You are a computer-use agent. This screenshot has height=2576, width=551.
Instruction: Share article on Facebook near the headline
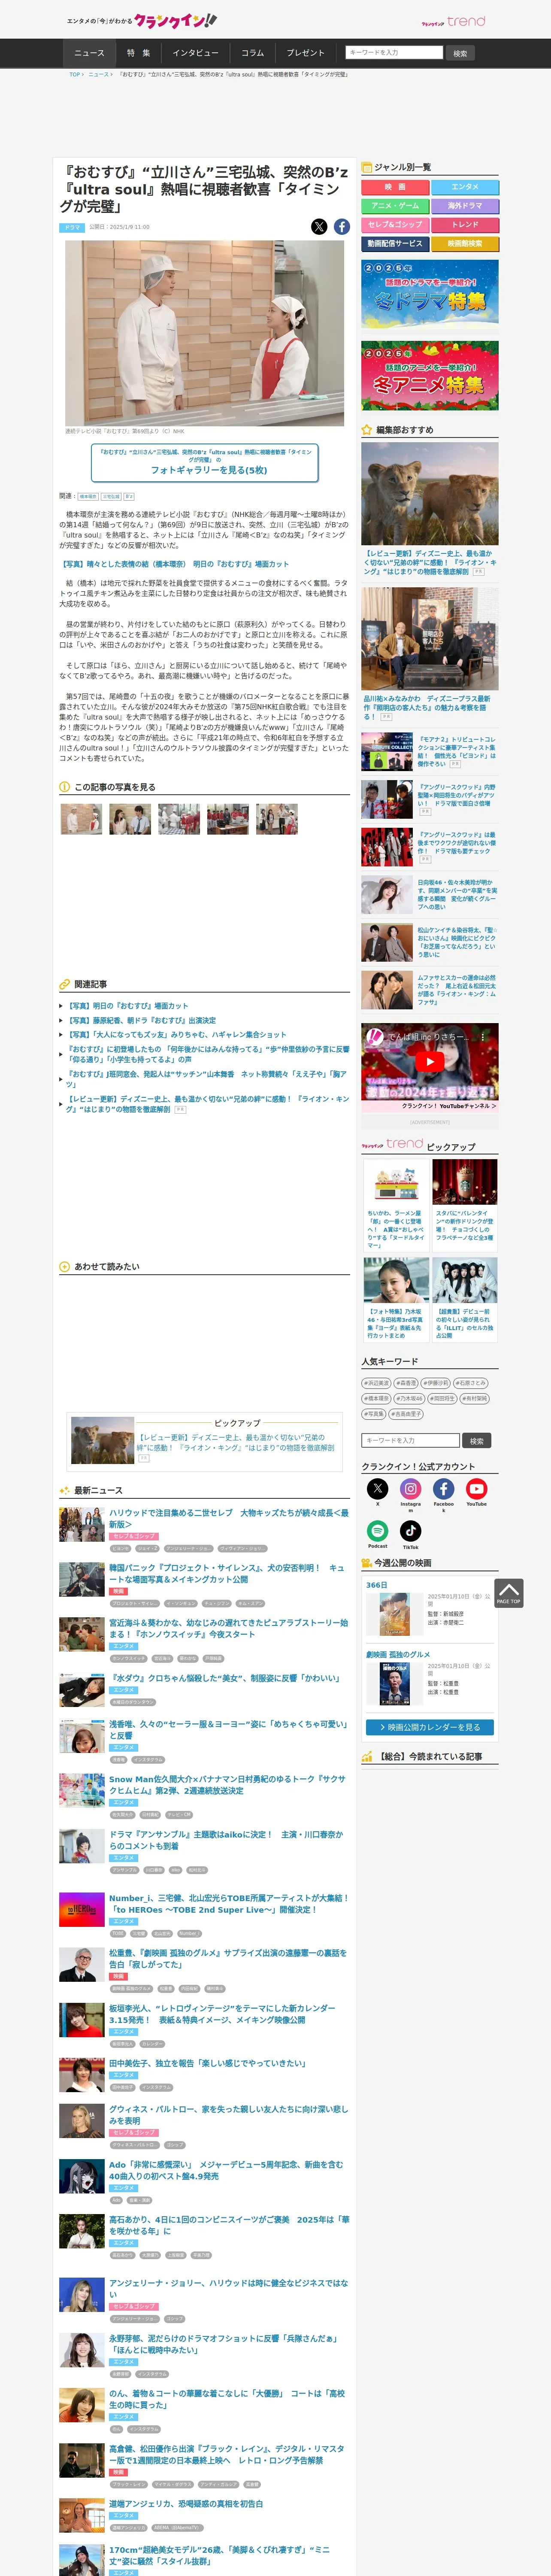pyautogui.click(x=342, y=227)
